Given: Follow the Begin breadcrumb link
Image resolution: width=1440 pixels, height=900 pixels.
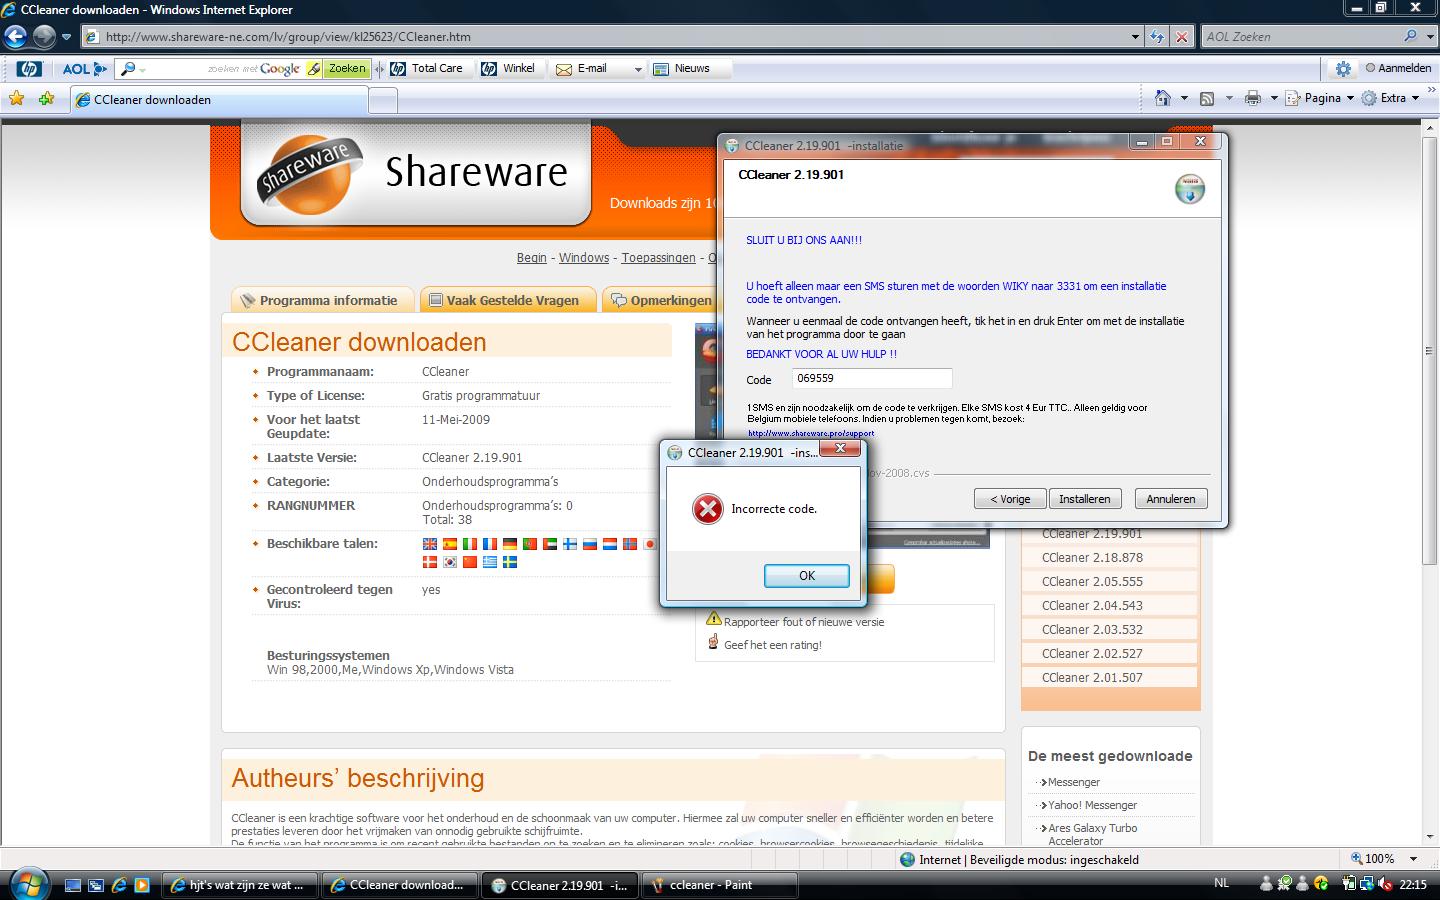Looking at the screenshot, I should (532, 258).
